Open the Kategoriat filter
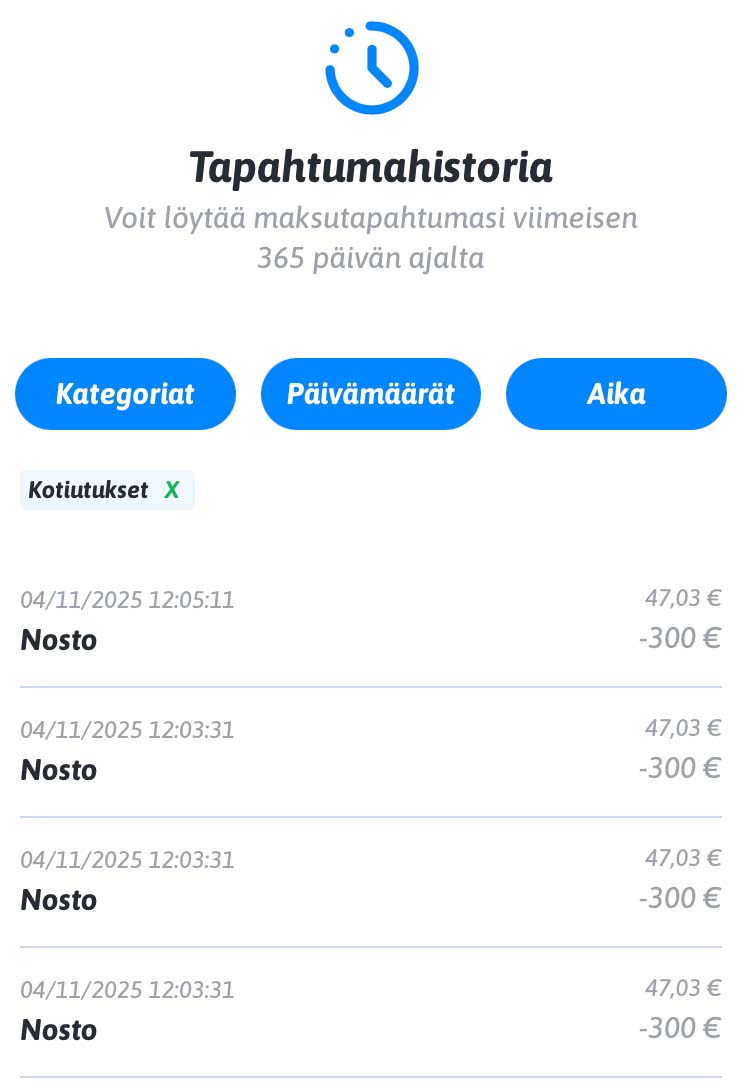Screen dimensions: 746x1083 (125, 394)
